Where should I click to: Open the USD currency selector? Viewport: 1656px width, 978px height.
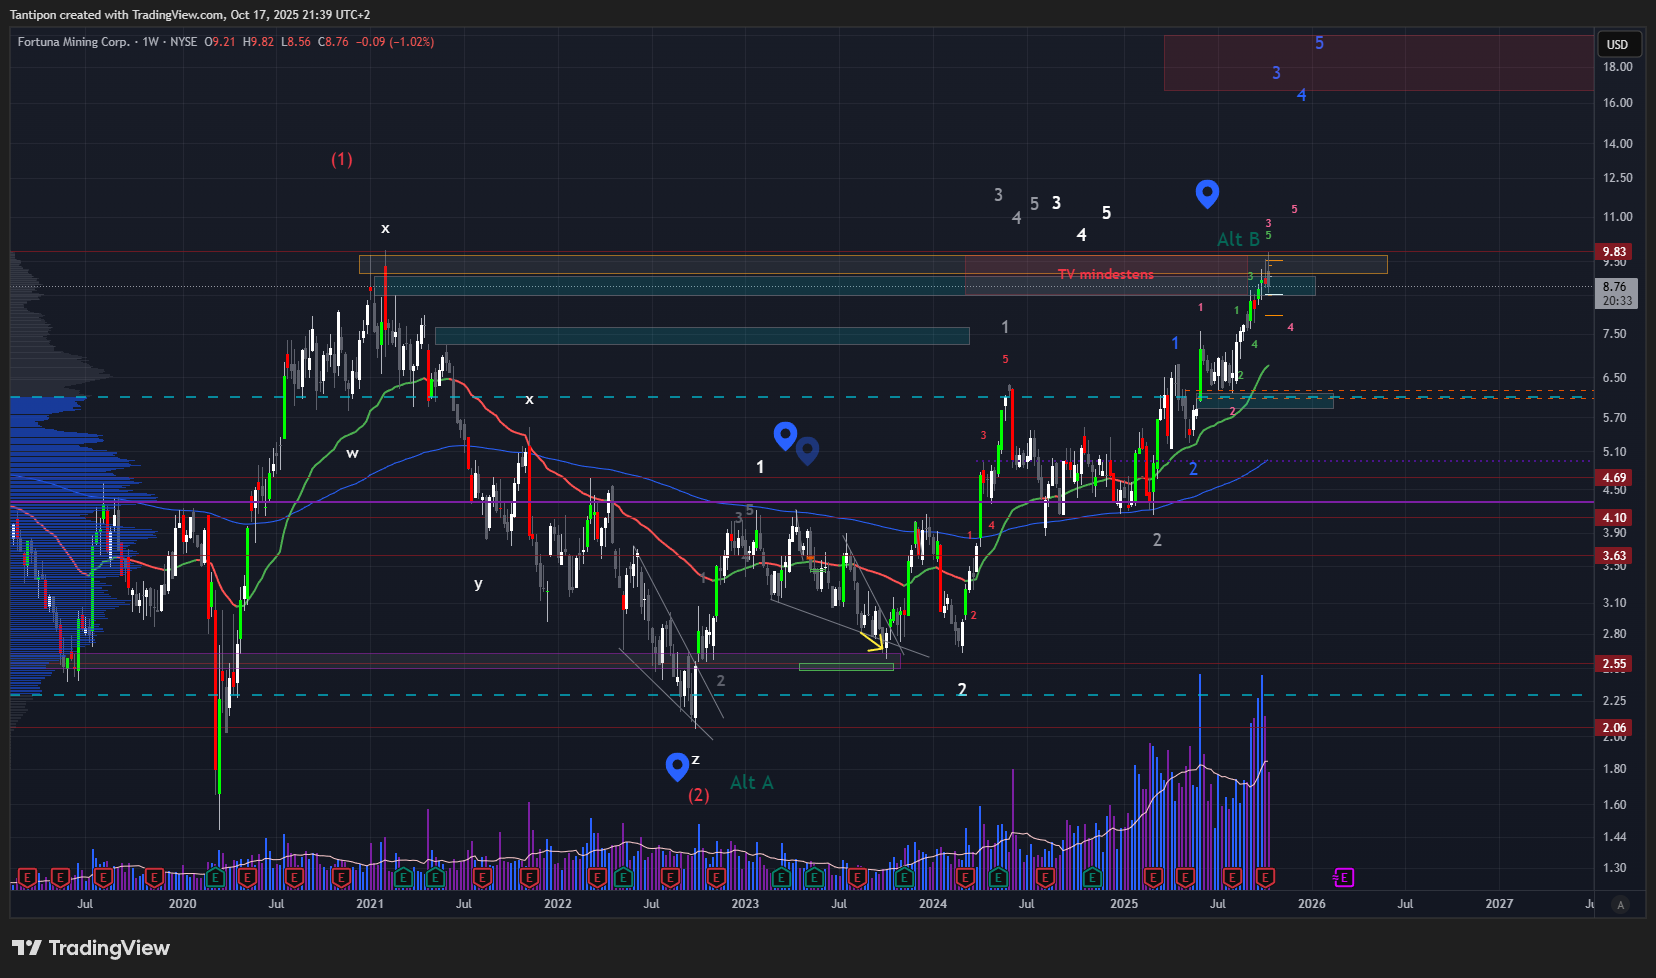[x=1617, y=44]
